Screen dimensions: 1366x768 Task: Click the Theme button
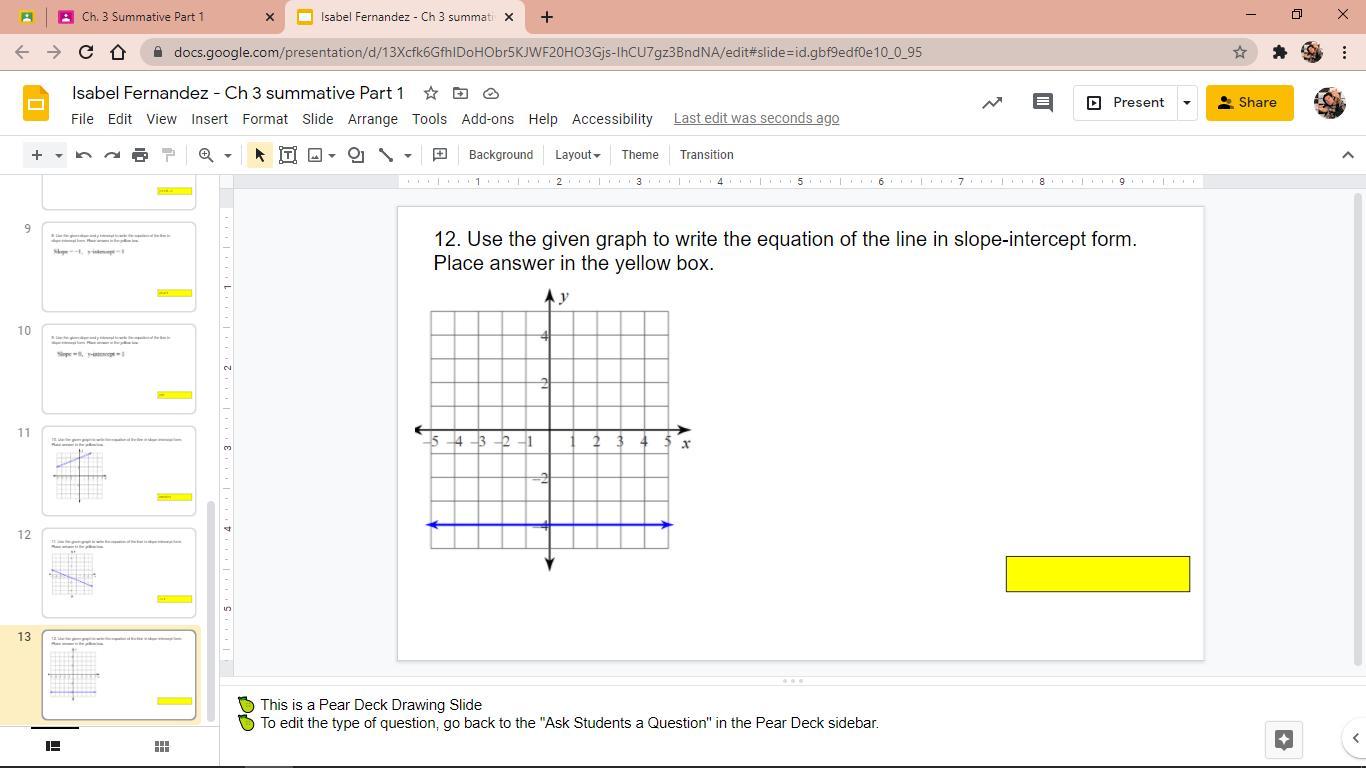click(x=640, y=155)
